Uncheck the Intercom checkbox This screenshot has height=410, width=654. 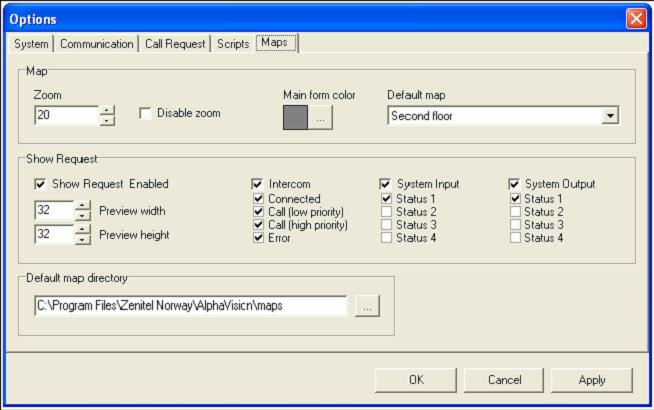tap(258, 184)
